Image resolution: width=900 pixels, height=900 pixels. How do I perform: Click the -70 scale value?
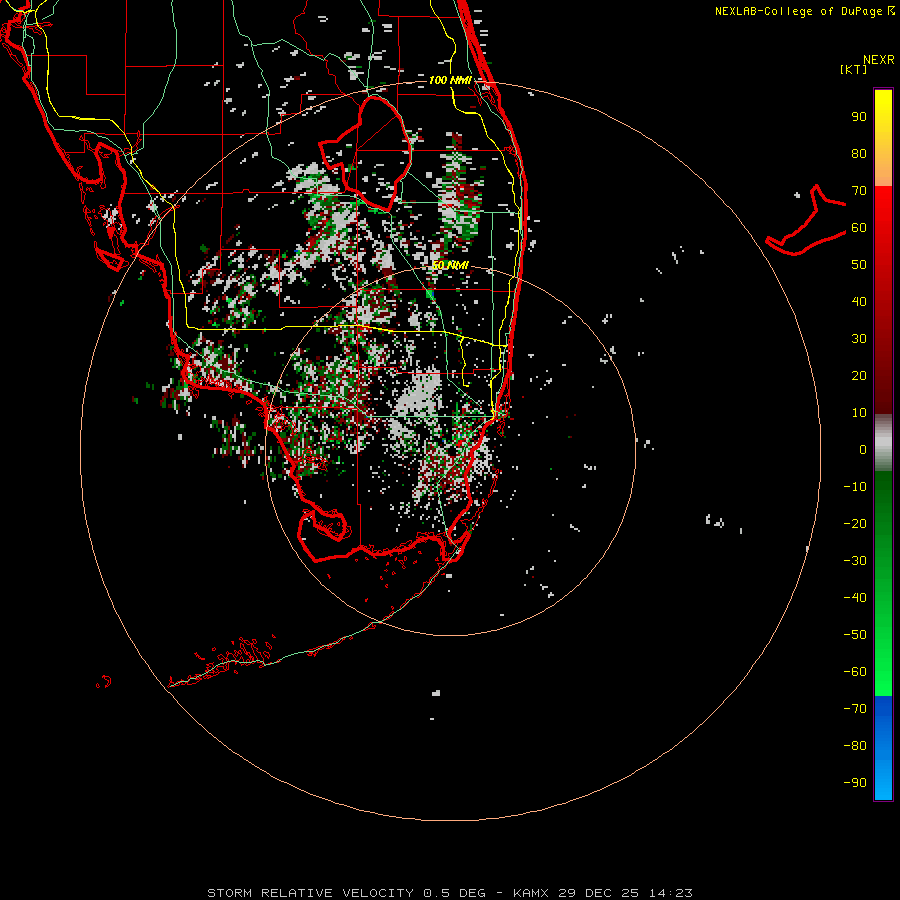pyautogui.click(x=855, y=709)
